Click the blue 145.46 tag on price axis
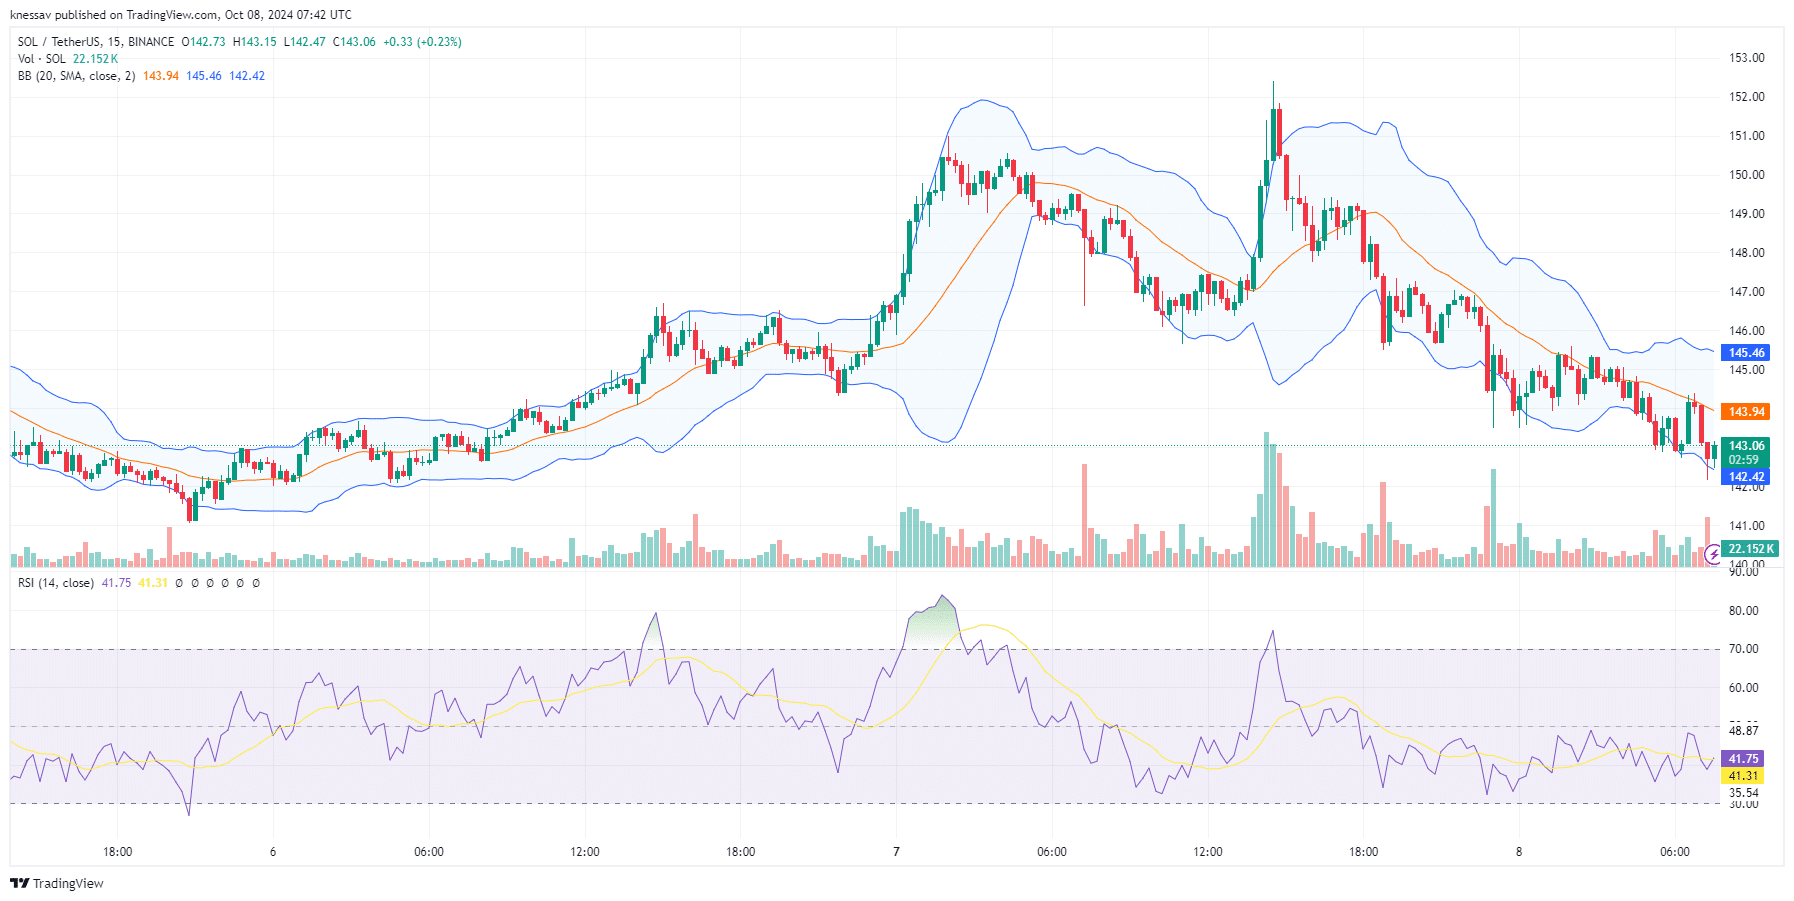This screenshot has height=901, width=1794. click(1746, 353)
